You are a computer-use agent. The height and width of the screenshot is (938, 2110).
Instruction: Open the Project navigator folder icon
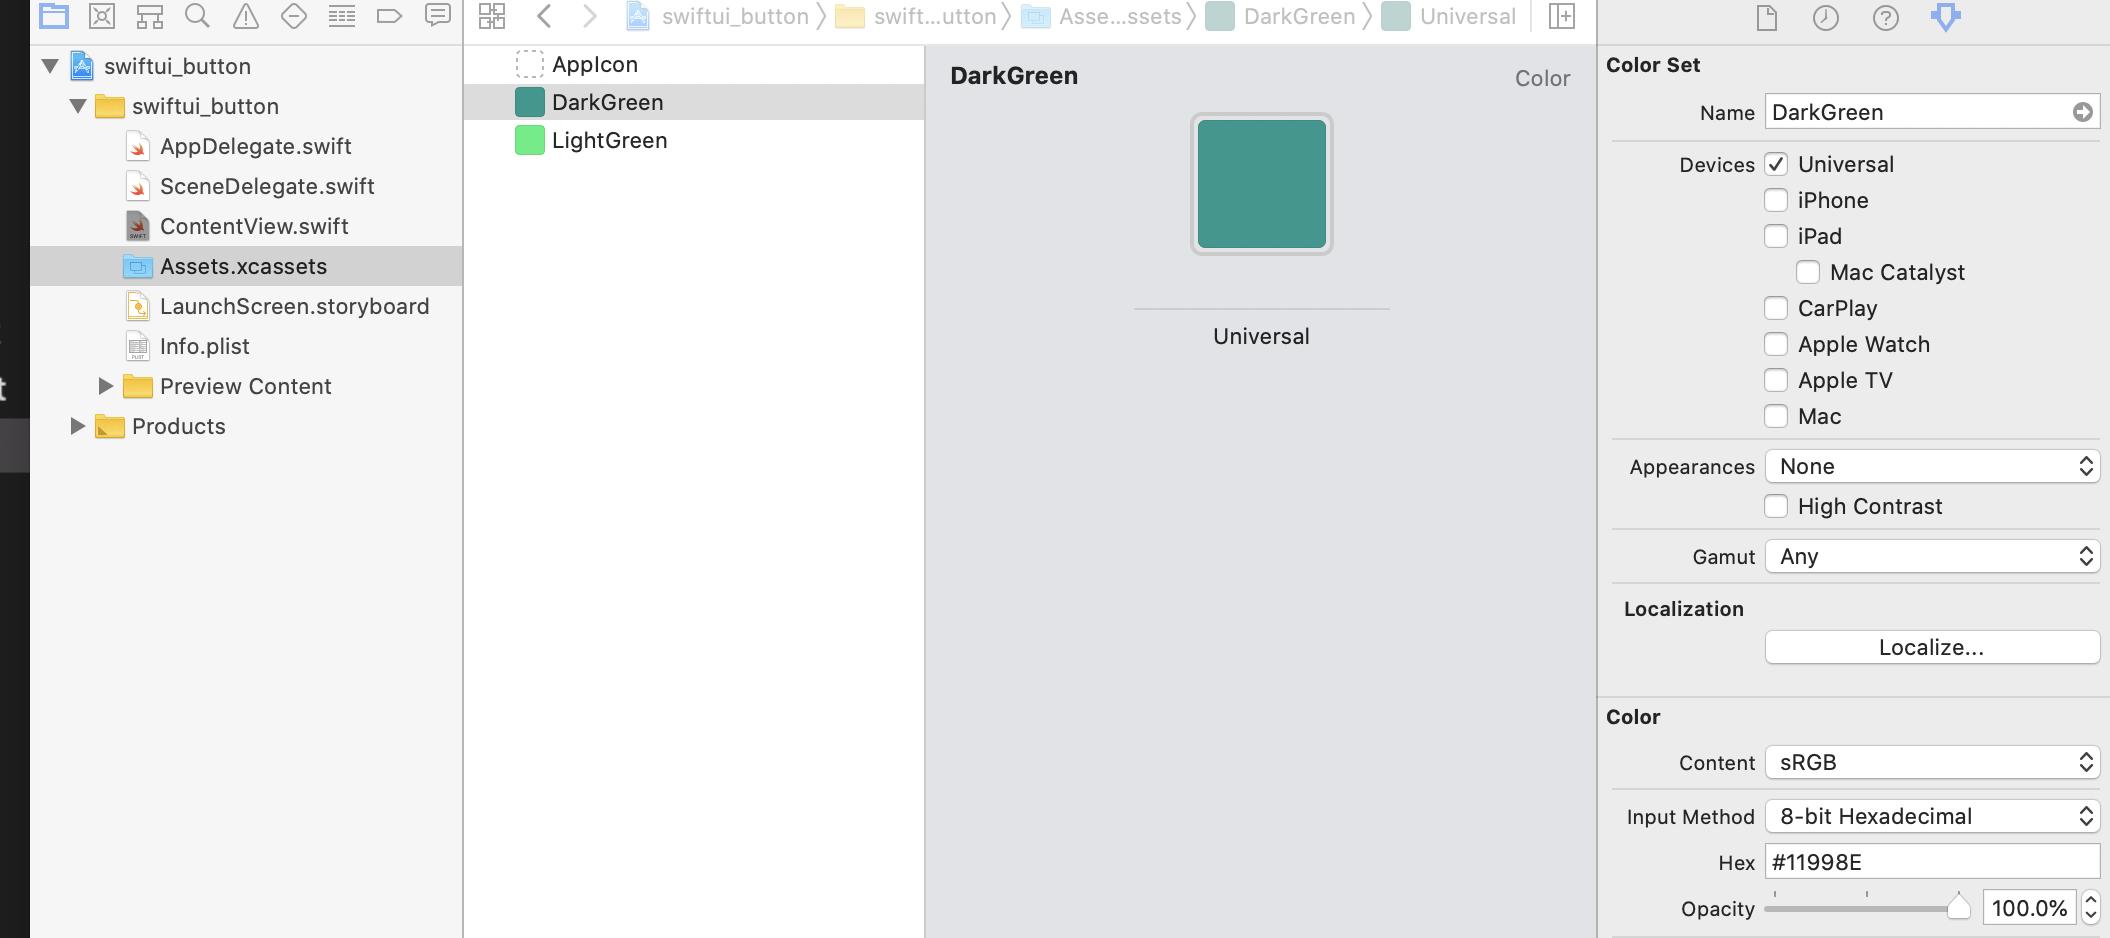click(54, 16)
